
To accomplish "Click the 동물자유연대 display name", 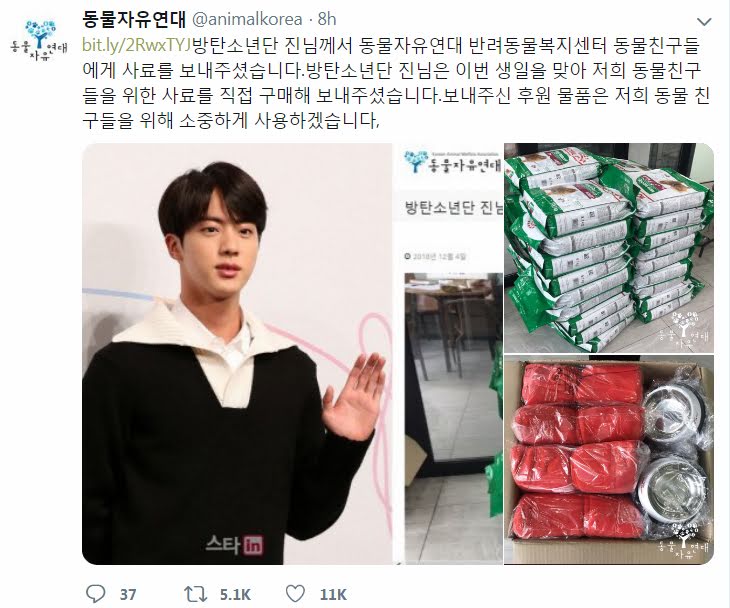I will (134, 19).
